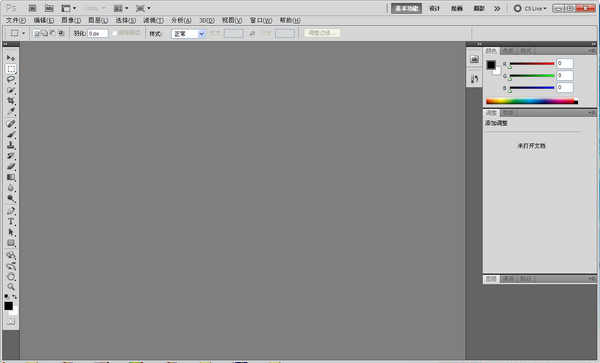
Task: Swap width and height arrows in options bar
Action: click(252, 34)
